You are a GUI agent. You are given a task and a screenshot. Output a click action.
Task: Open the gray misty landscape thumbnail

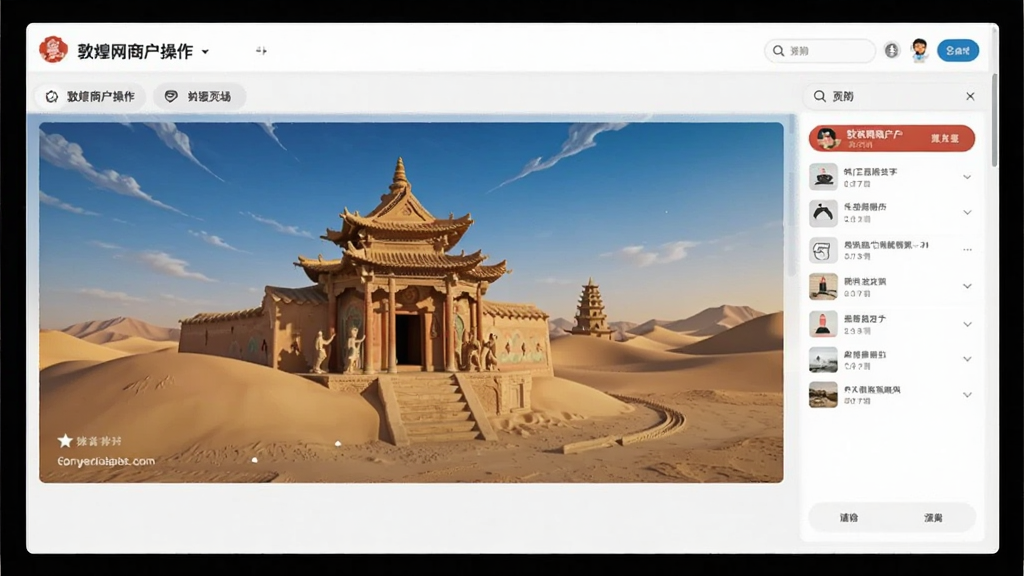[x=823, y=360]
